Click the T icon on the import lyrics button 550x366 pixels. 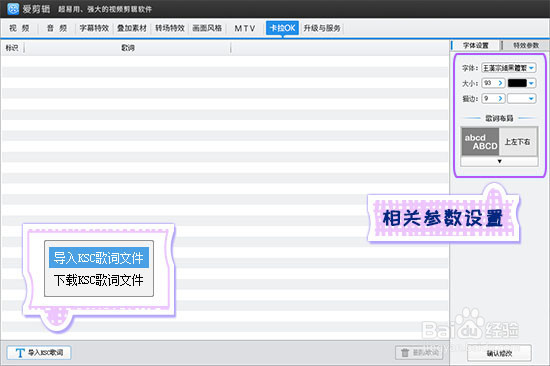point(20,353)
